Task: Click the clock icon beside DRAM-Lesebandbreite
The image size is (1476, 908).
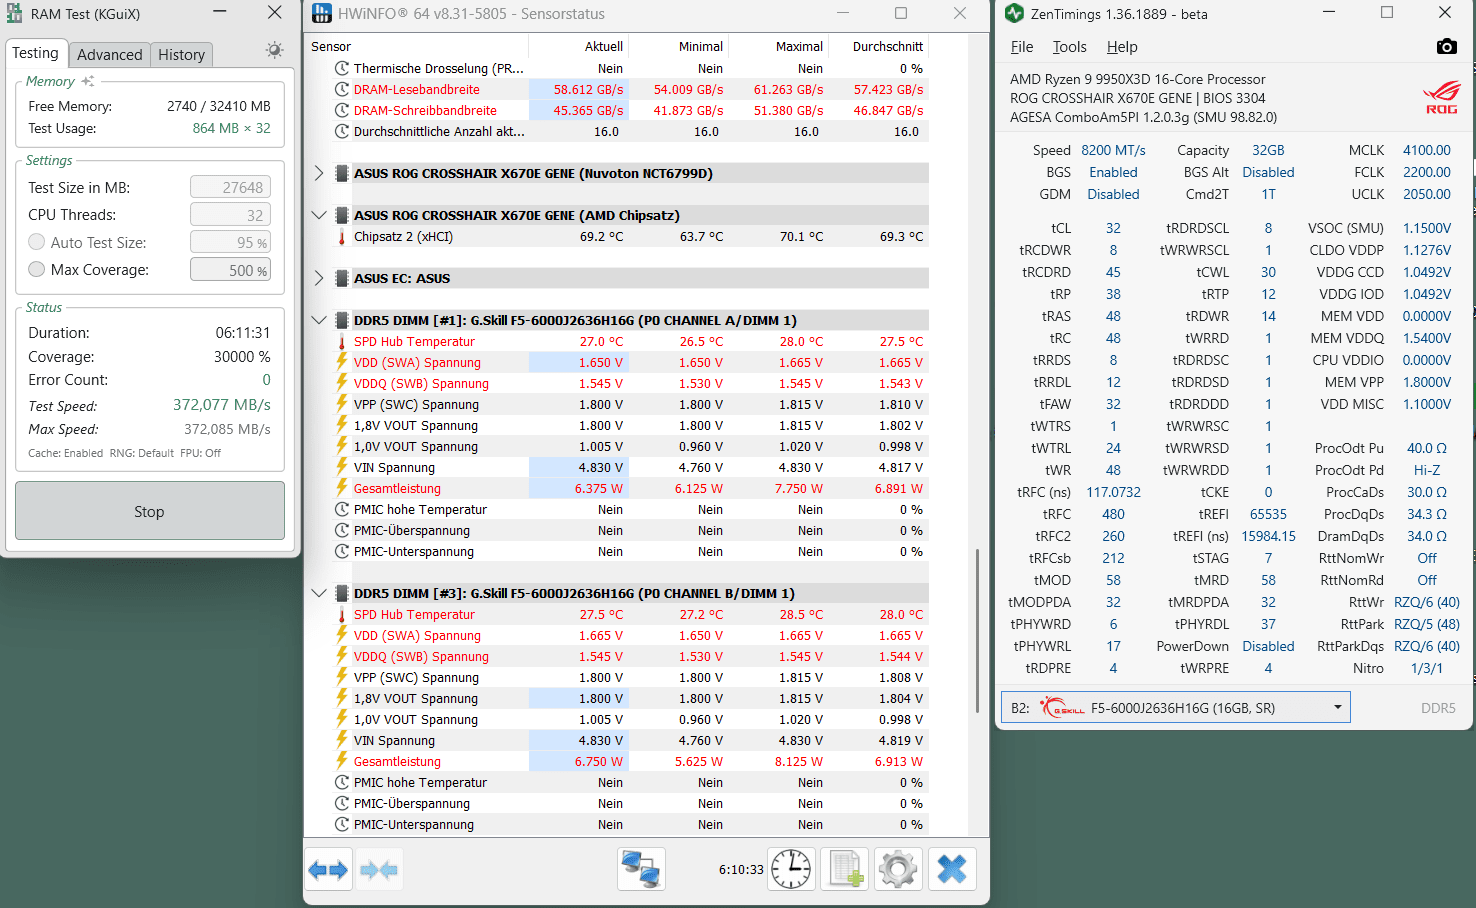Action: 342,89
